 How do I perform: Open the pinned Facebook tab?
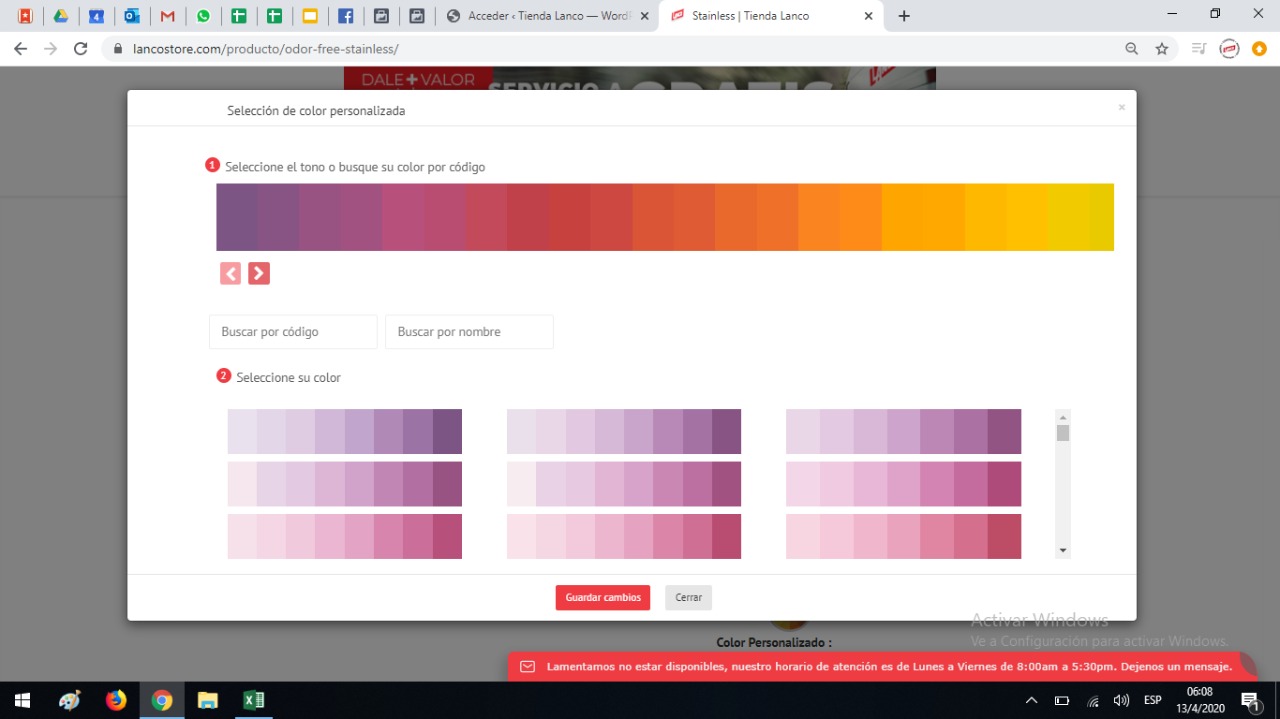click(345, 16)
